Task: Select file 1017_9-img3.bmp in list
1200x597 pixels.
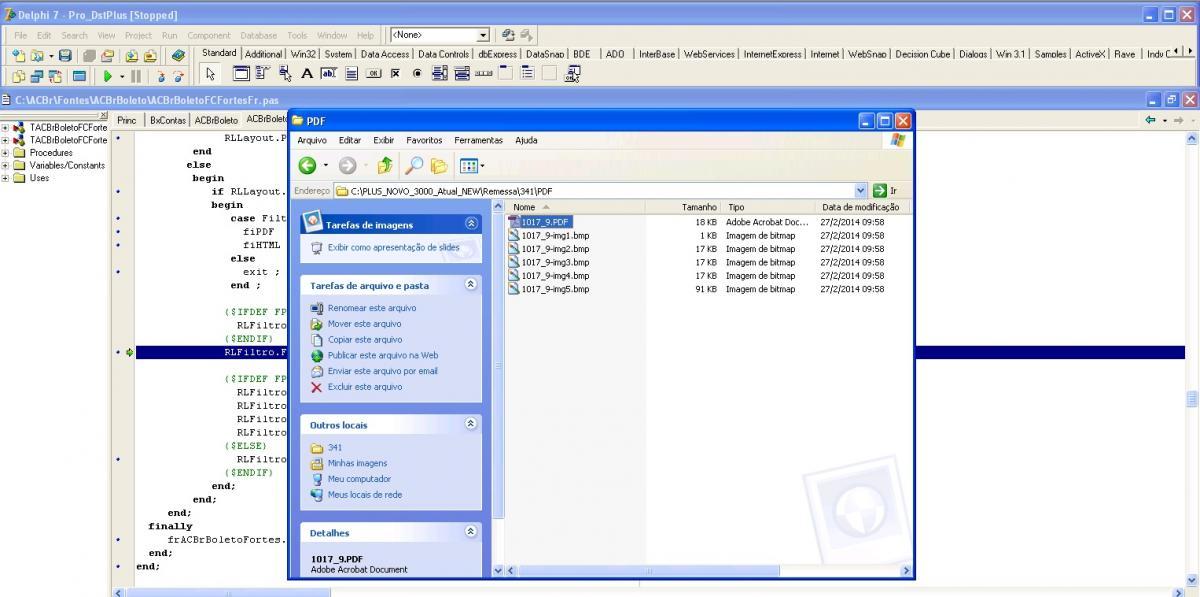Action: pyautogui.click(x=555, y=263)
